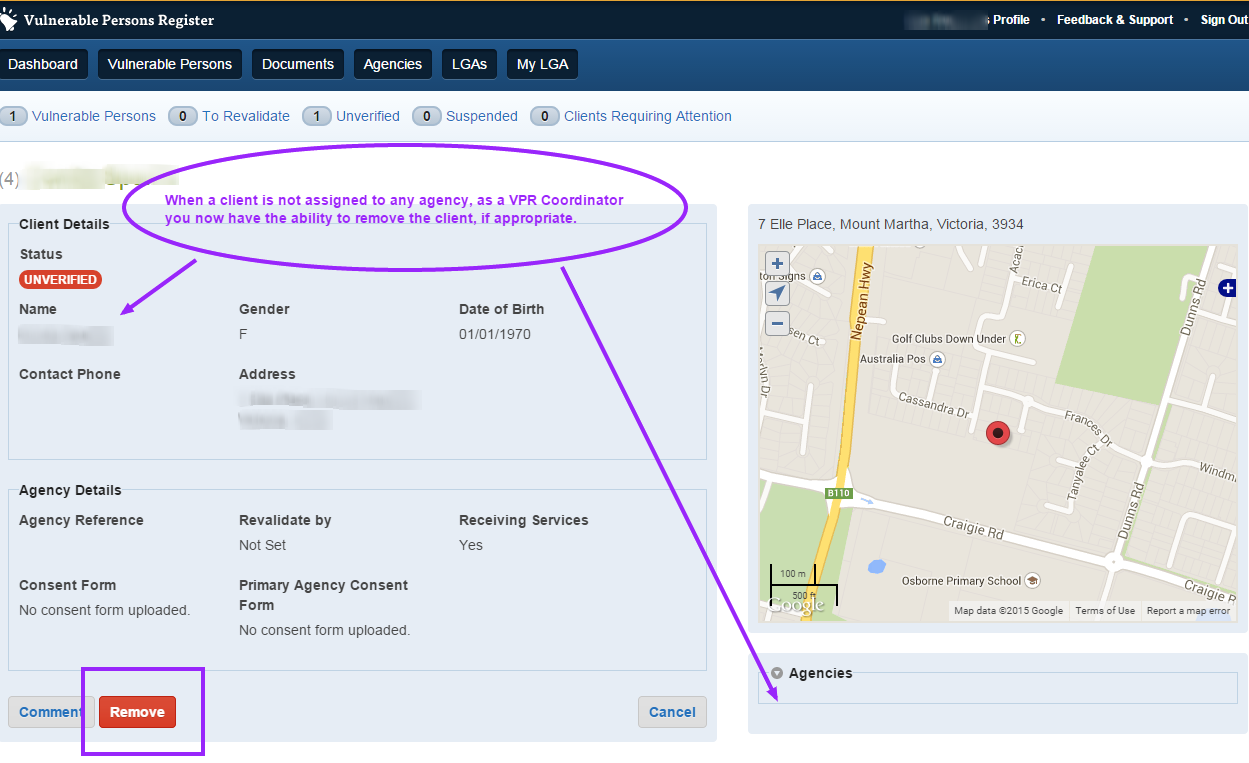Click the map zoom out minus button
Viewport: 1249px width, 763px height.
pyautogui.click(x=777, y=323)
